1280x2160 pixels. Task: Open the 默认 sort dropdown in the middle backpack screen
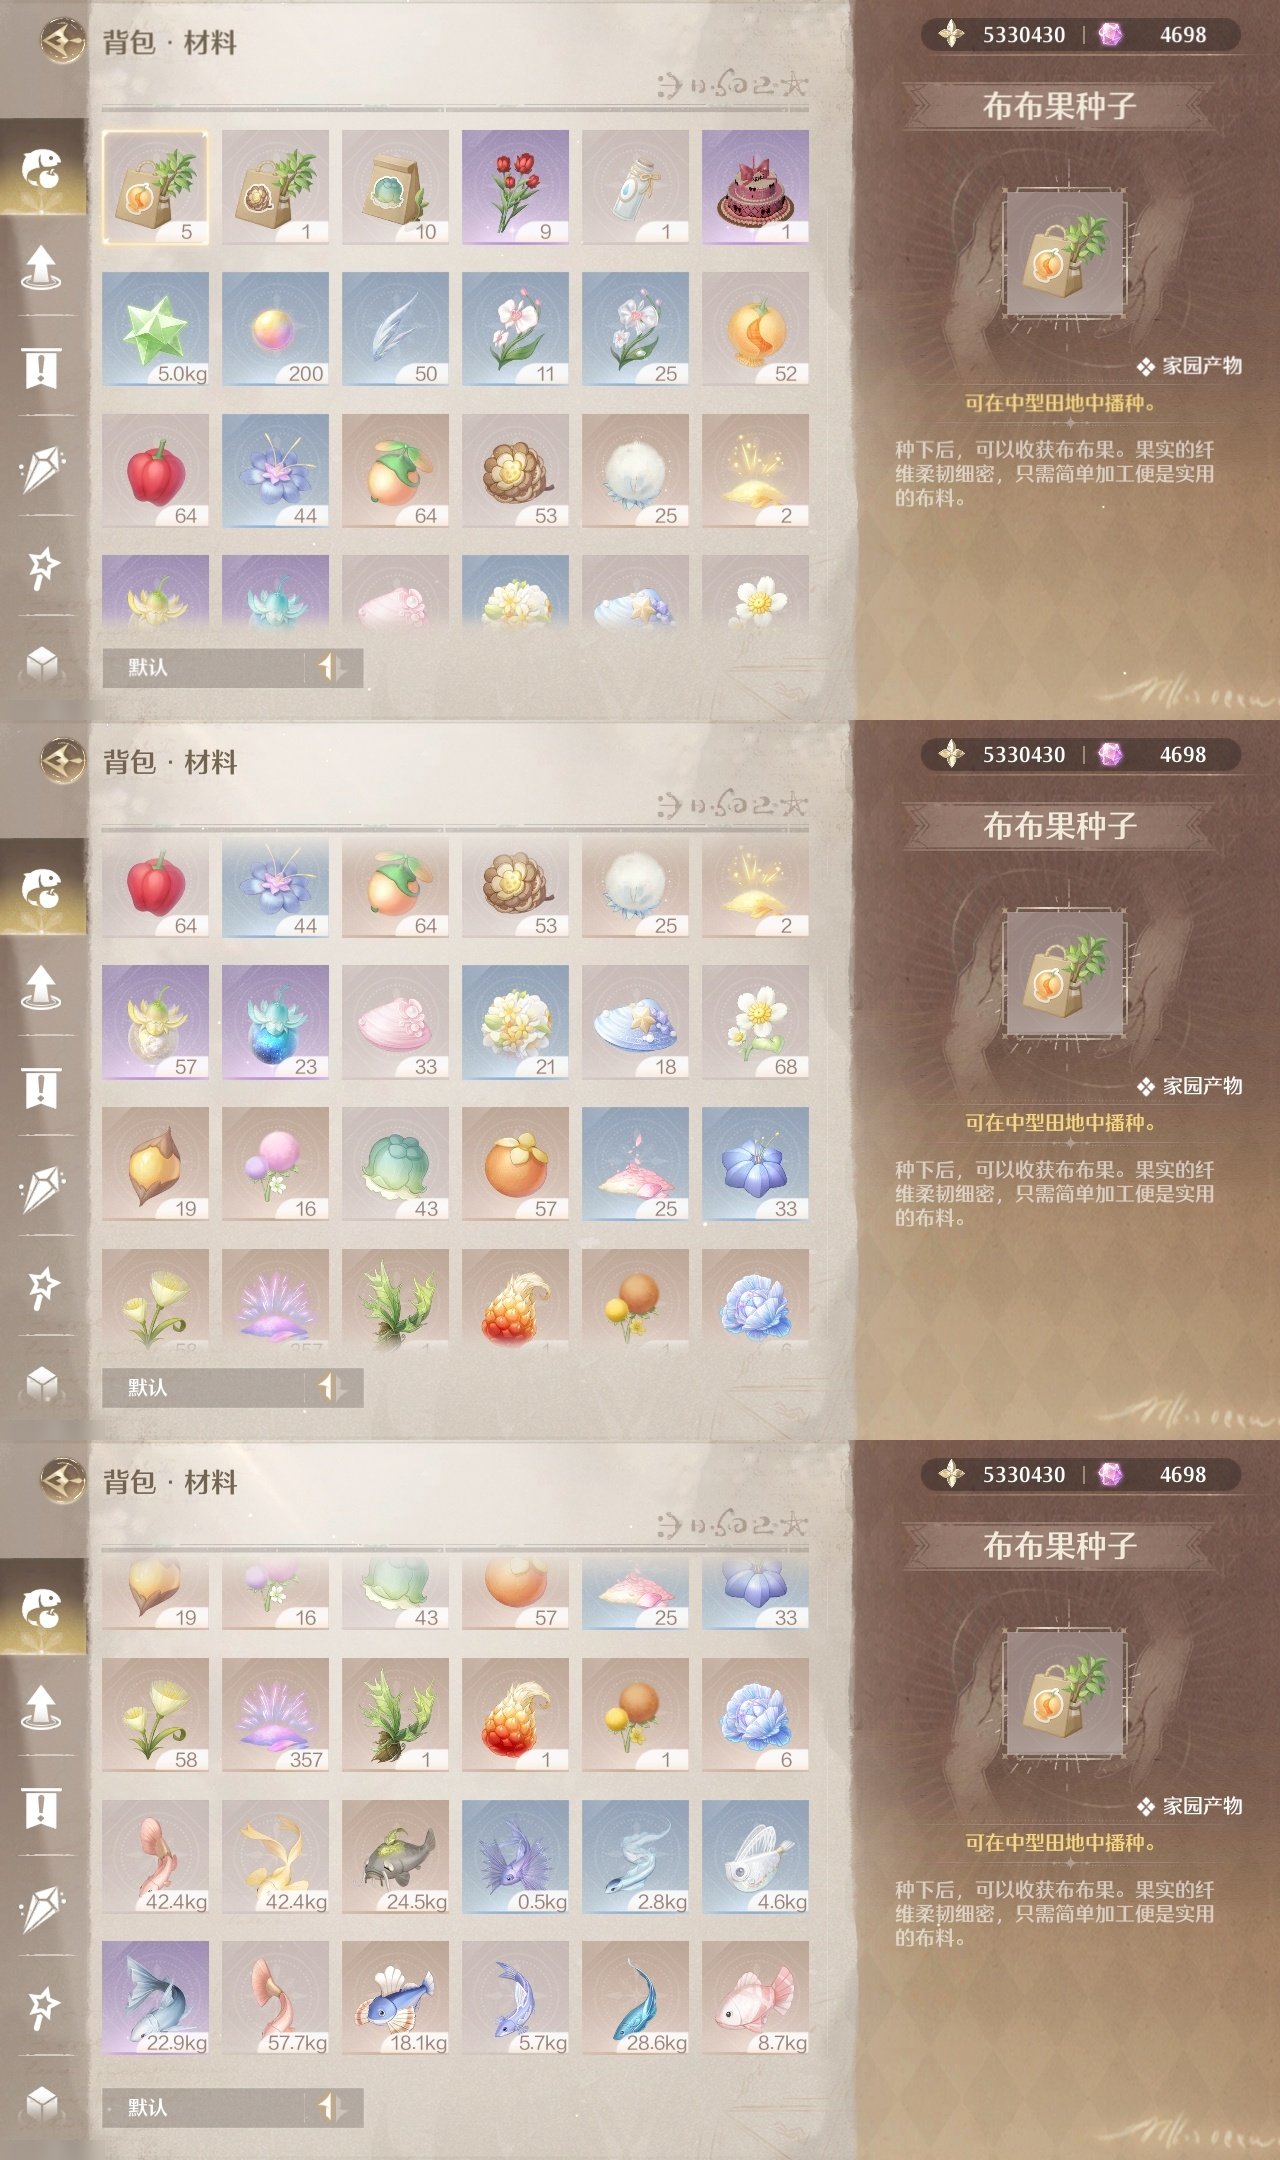[x=204, y=1387]
